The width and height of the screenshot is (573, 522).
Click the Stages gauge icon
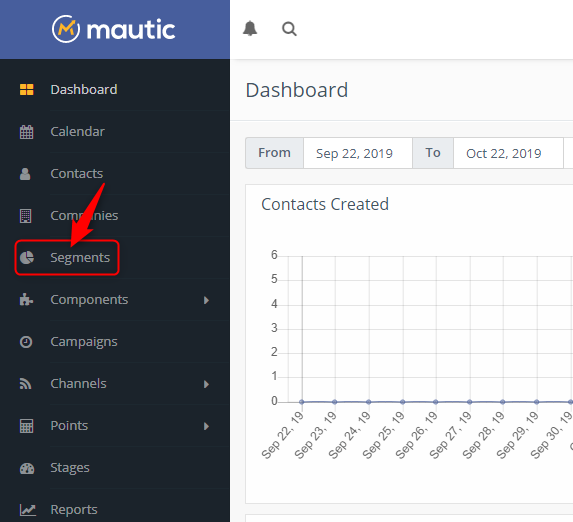pyautogui.click(x=27, y=468)
